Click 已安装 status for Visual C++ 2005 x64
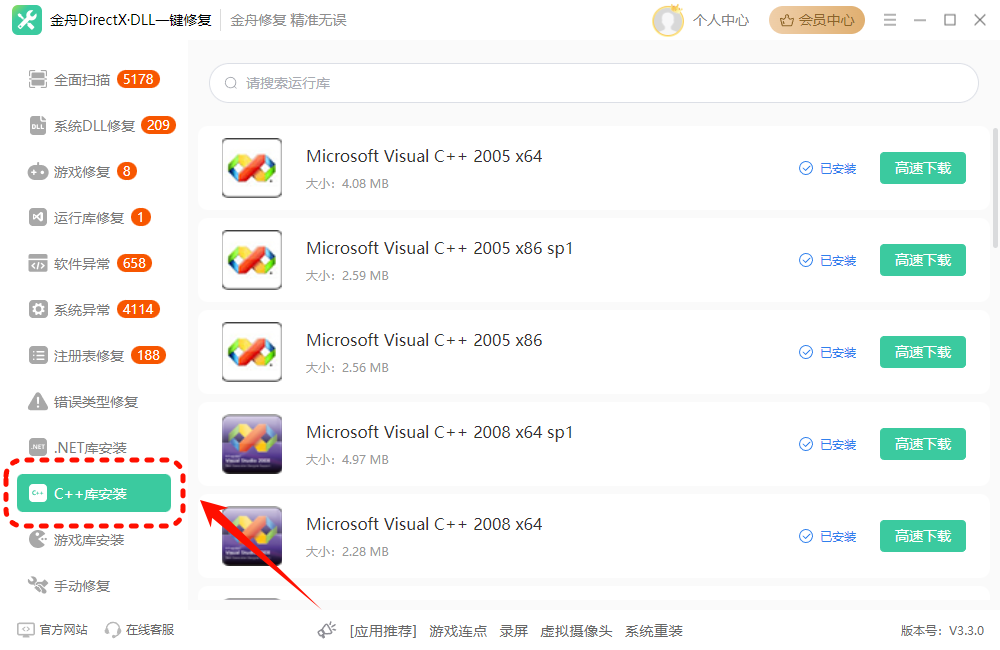The image size is (1000, 650). 827,168
